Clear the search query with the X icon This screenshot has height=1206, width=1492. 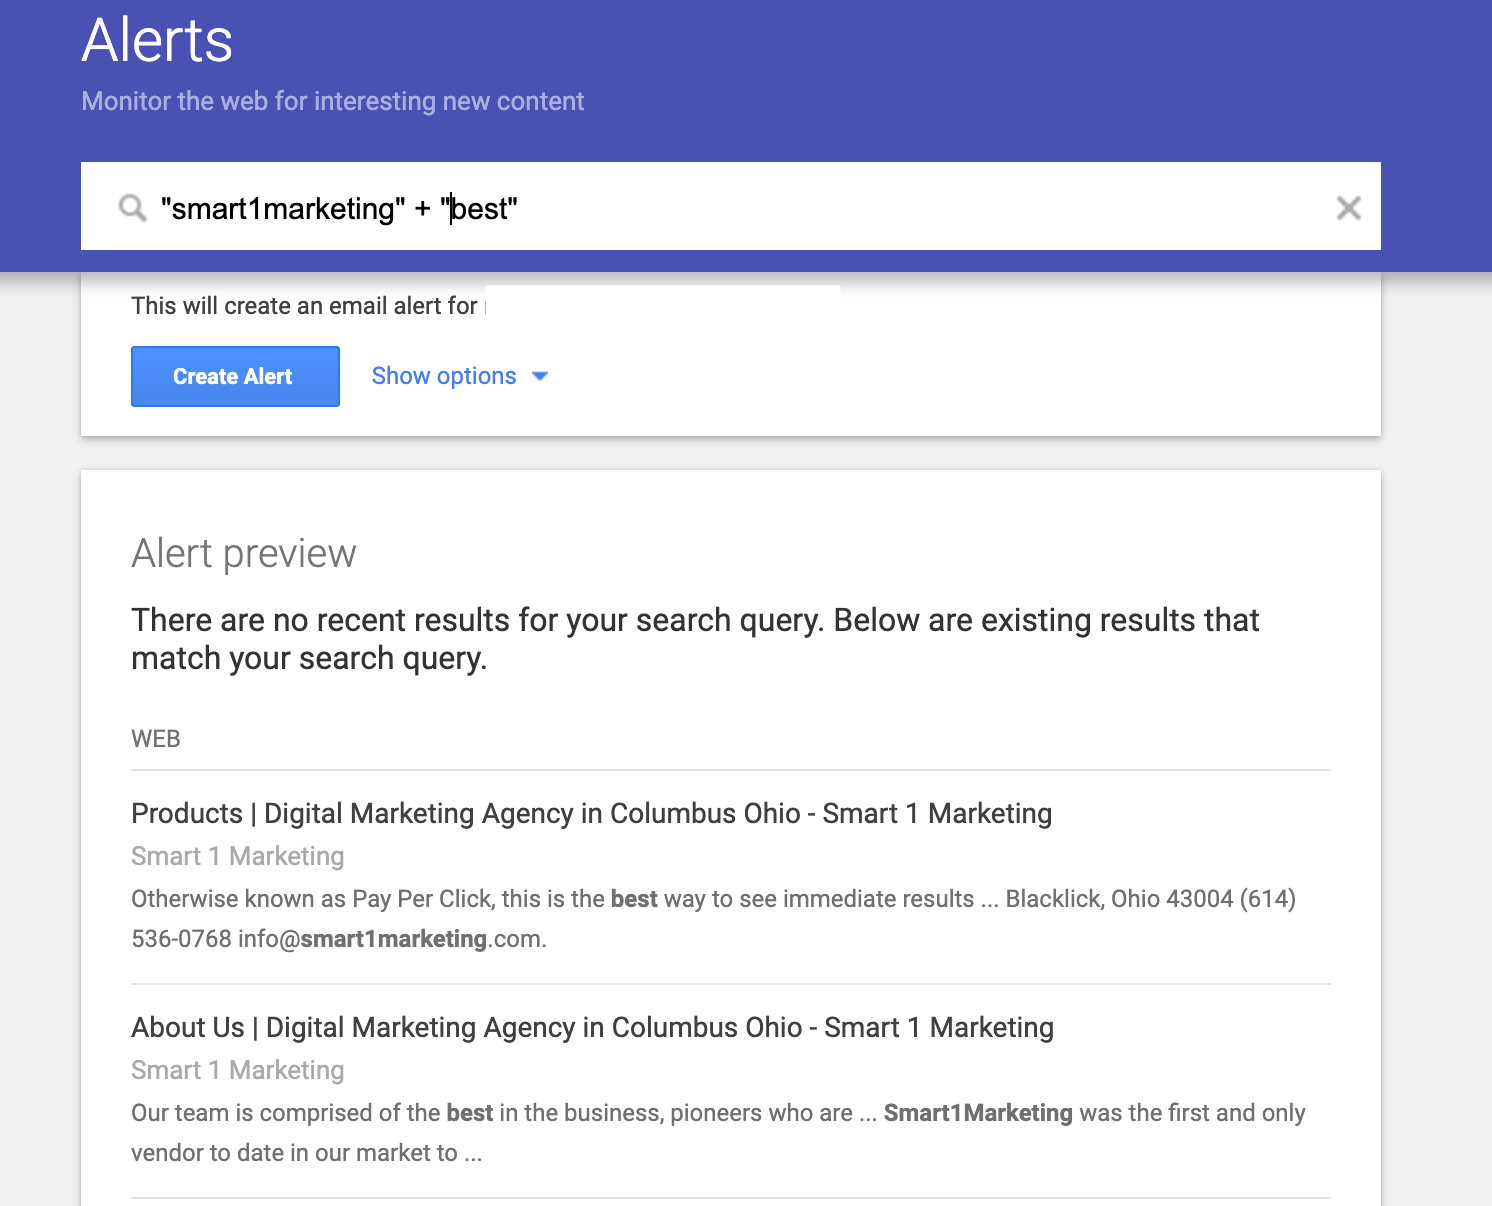(1348, 208)
